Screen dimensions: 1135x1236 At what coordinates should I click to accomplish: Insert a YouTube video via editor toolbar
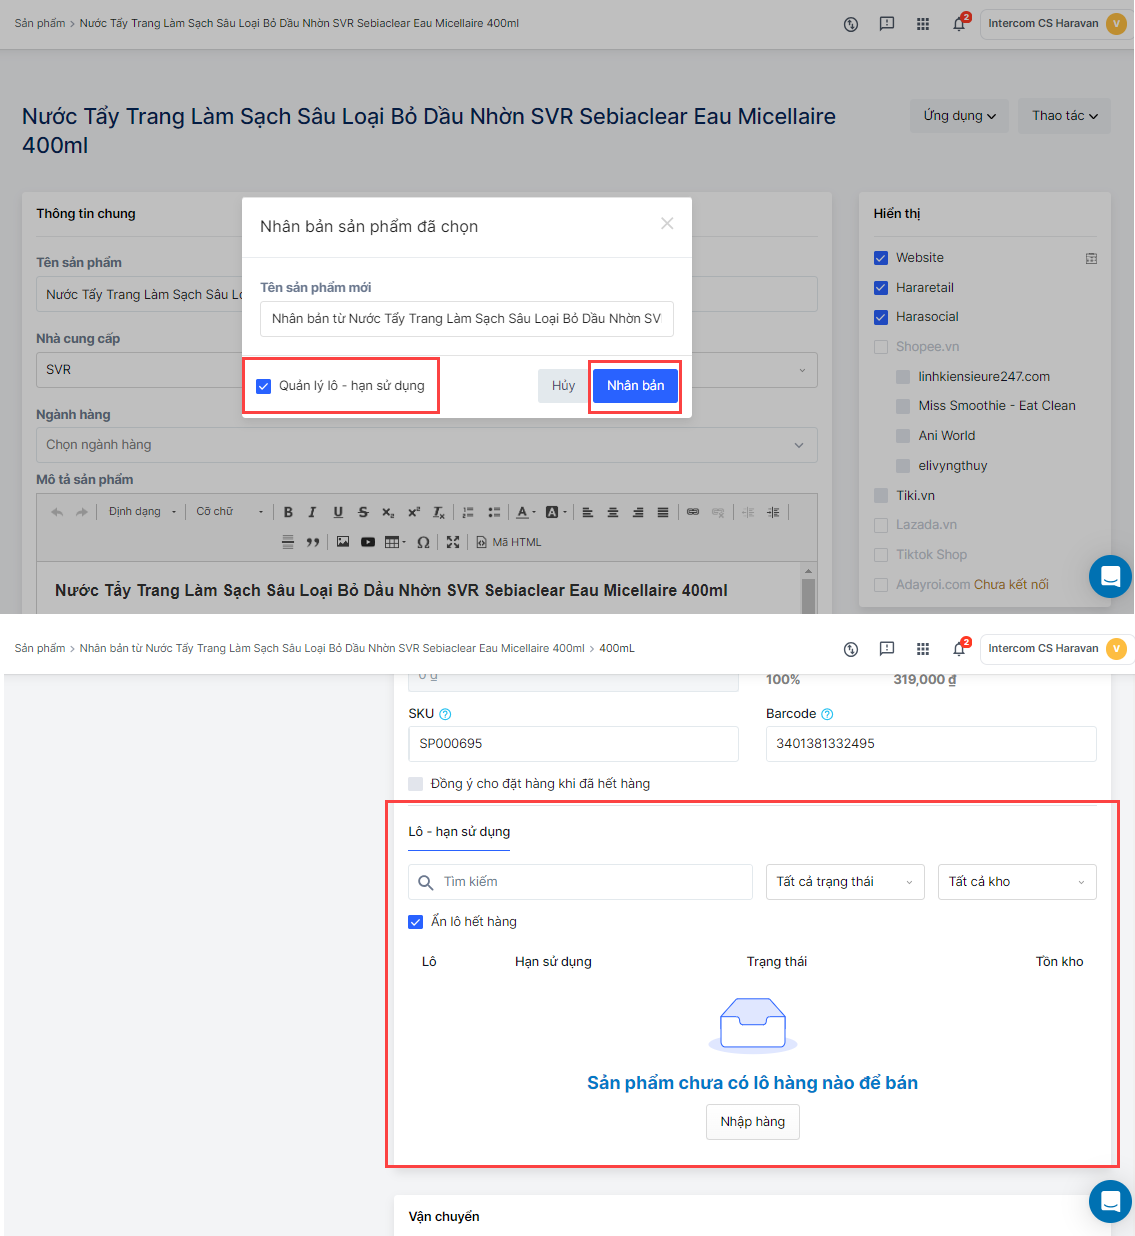(368, 542)
